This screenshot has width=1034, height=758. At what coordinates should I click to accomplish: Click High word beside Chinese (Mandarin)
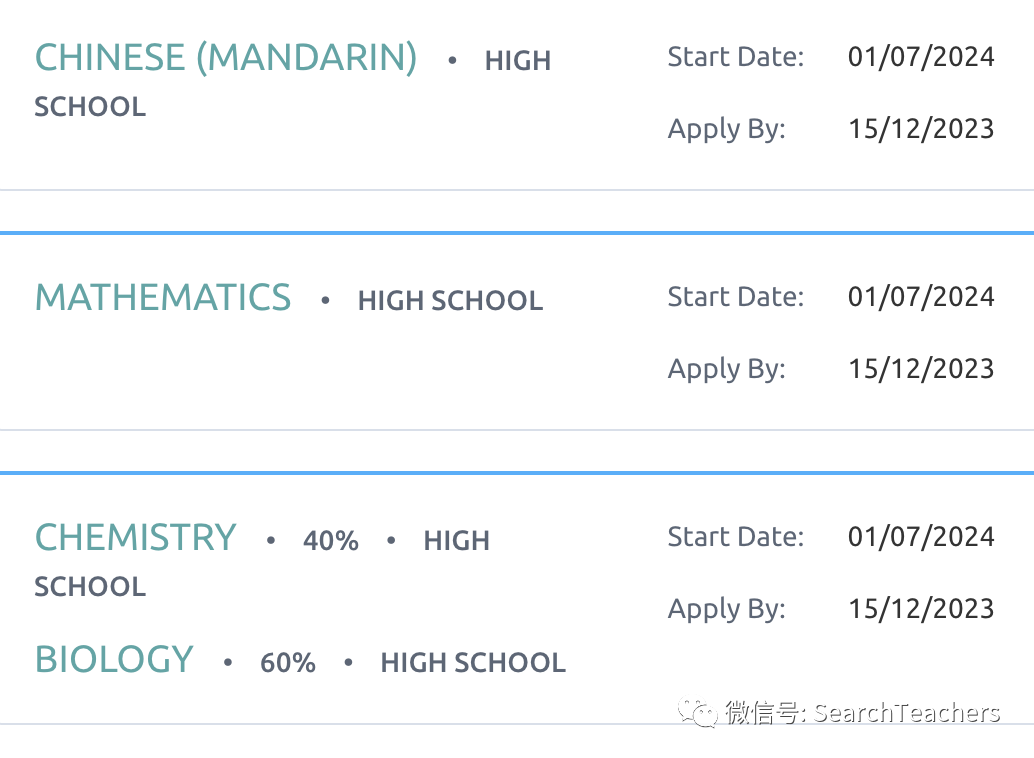point(518,61)
